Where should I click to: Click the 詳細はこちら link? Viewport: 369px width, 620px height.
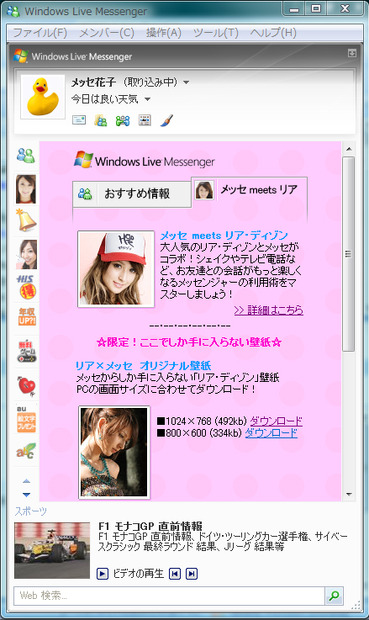click(269, 310)
